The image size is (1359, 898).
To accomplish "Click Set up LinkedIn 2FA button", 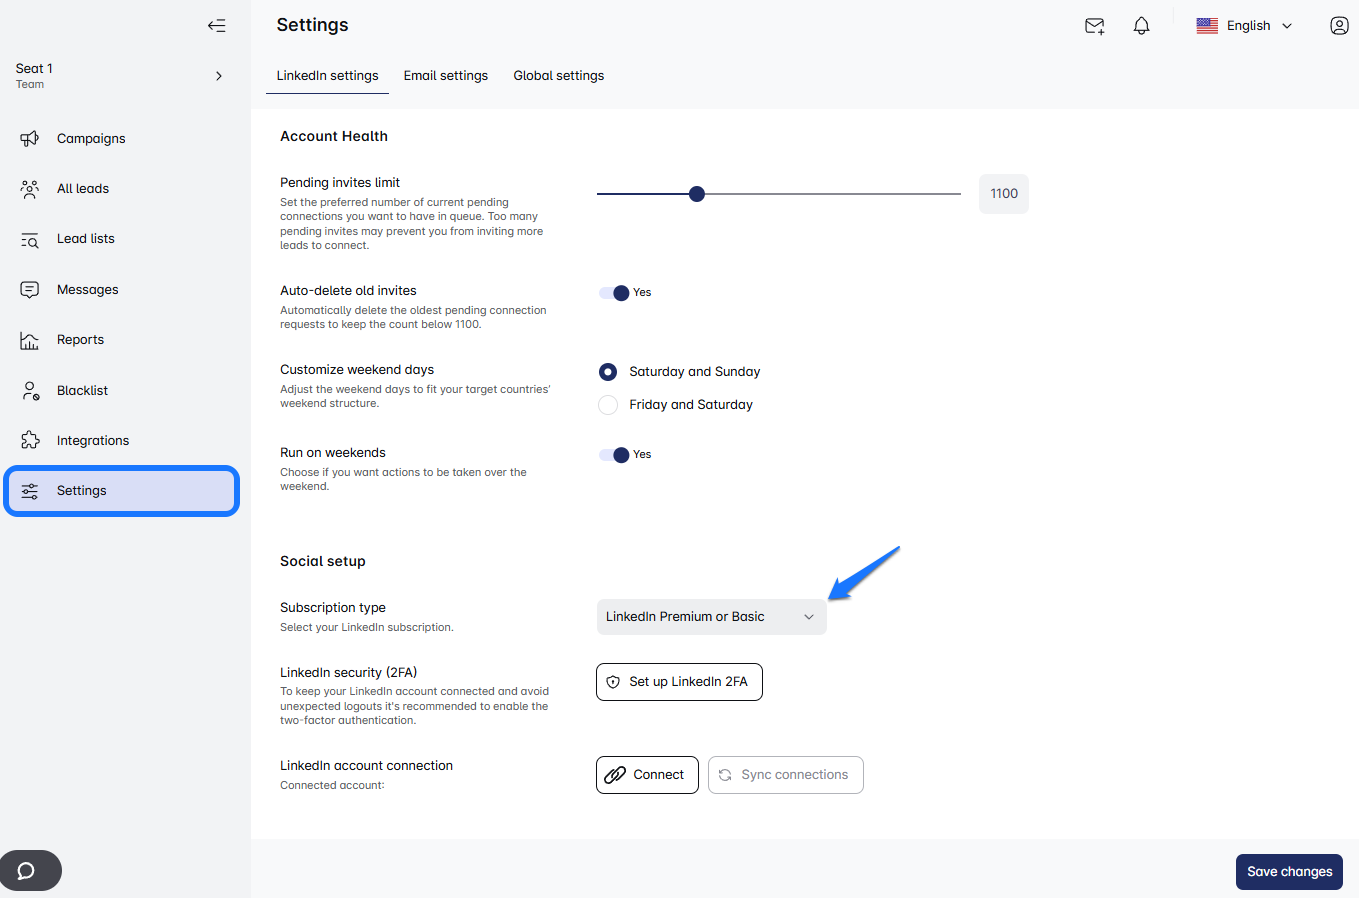I will (679, 682).
